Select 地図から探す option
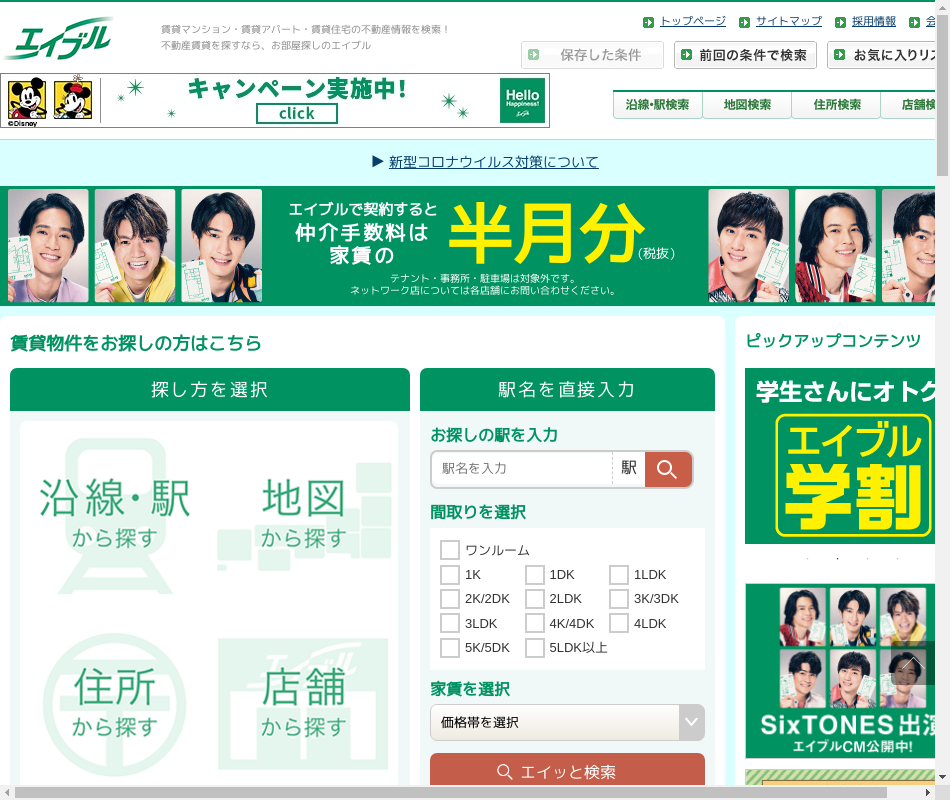 tap(304, 515)
